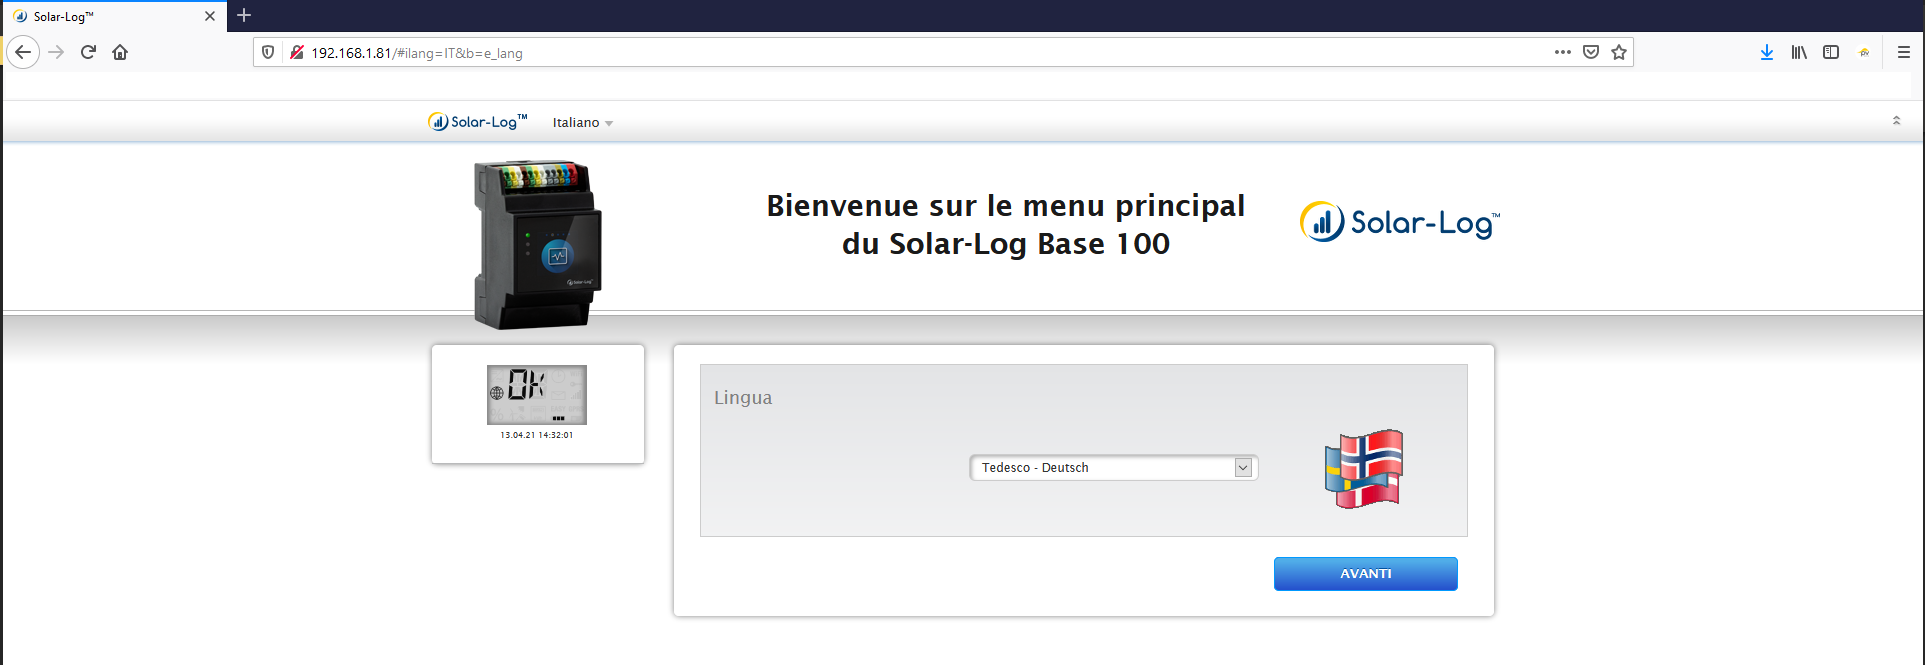Reload the current page
The height and width of the screenshot is (665, 1925).
(88, 52)
